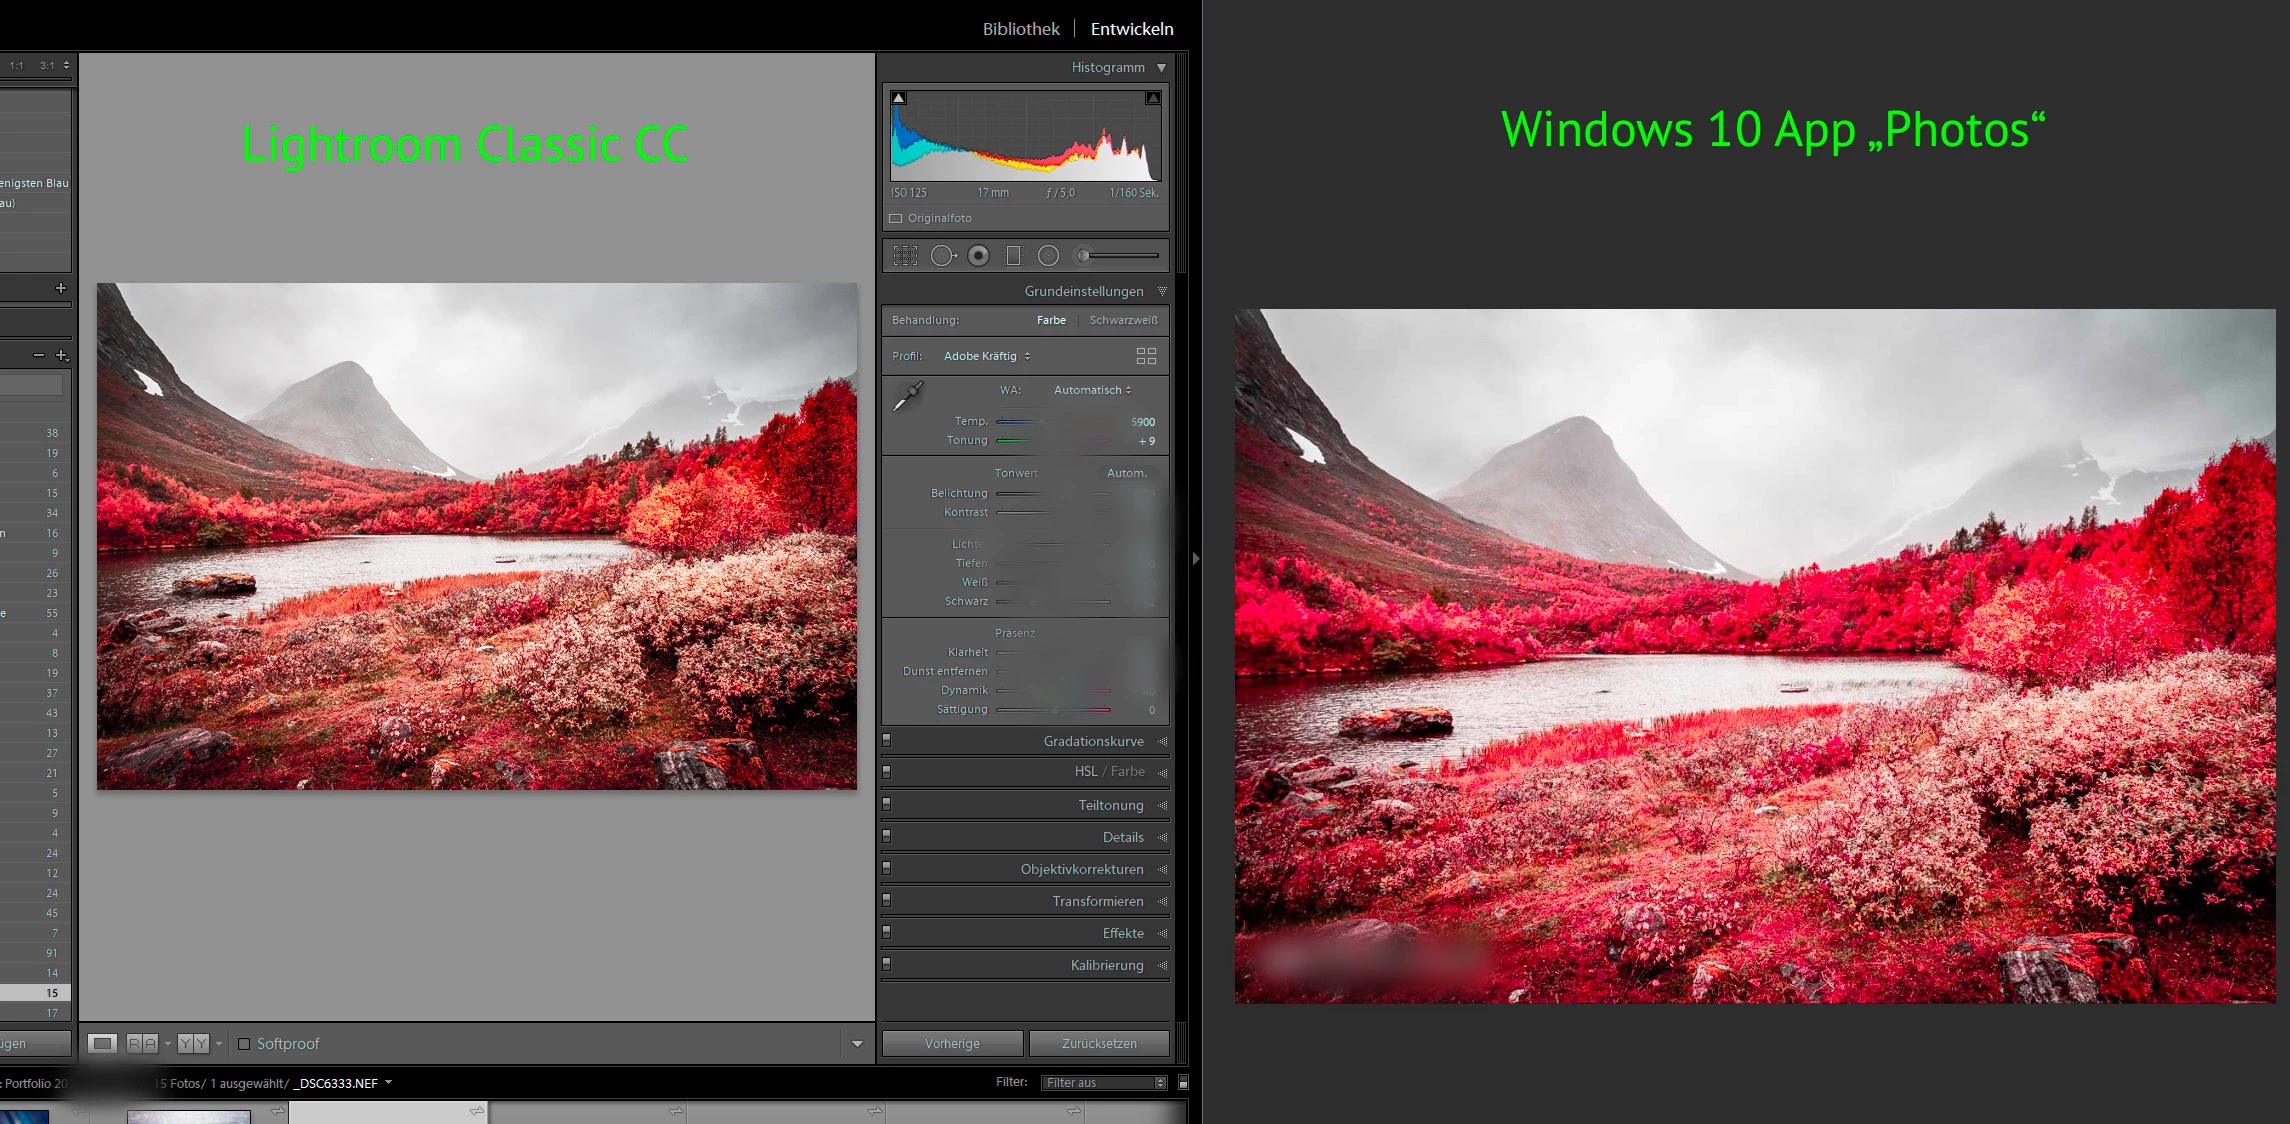Expand the Gradationskurve panel
2290x1124 pixels.
1093,741
